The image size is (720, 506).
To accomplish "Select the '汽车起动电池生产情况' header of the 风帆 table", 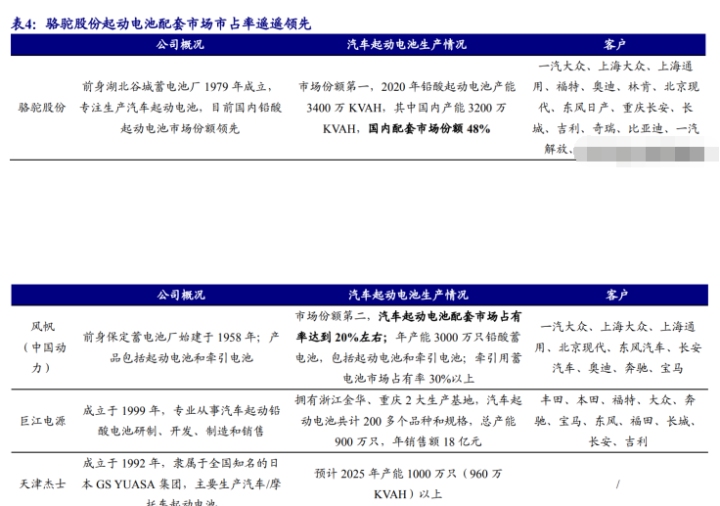I will [408, 295].
